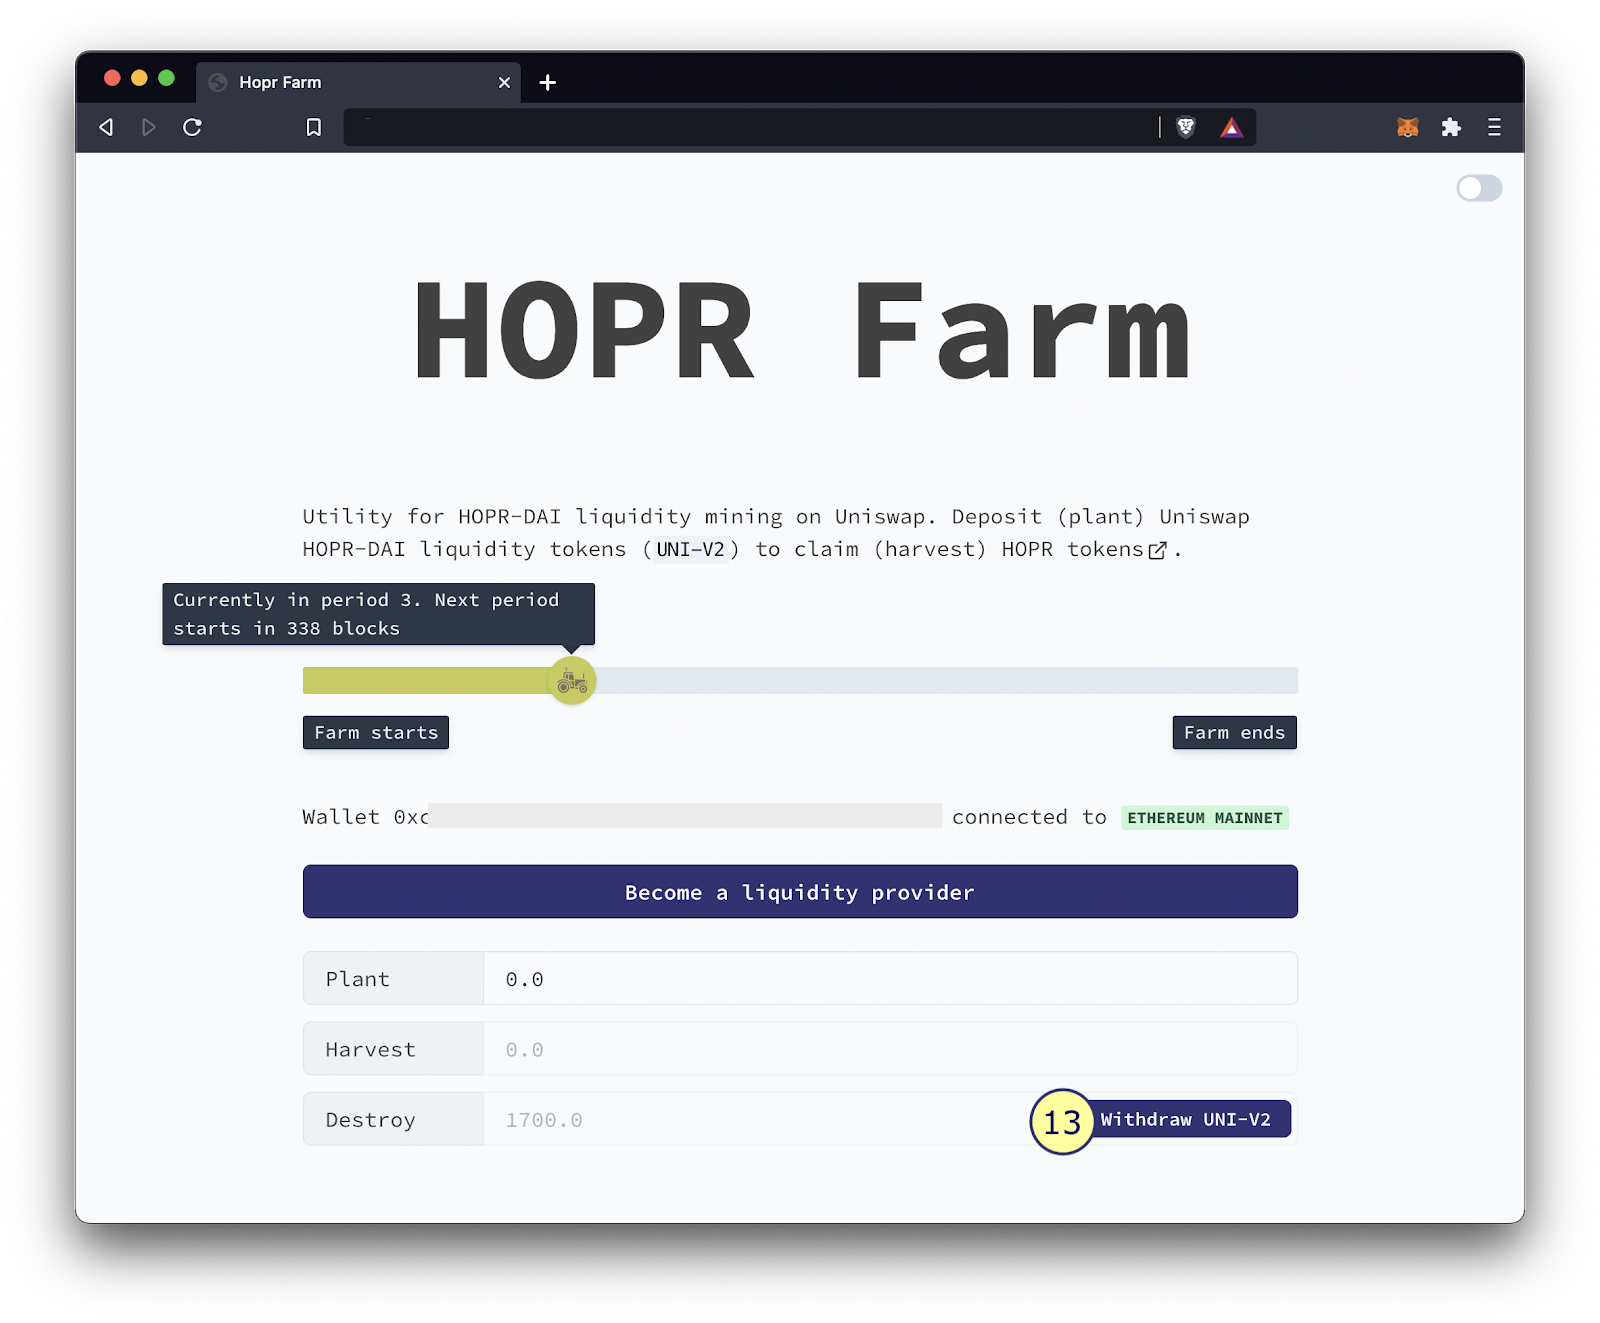This screenshot has width=1600, height=1323.
Task: Click the UNI-V2 code label in description
Action: click(x=690, y=549)
